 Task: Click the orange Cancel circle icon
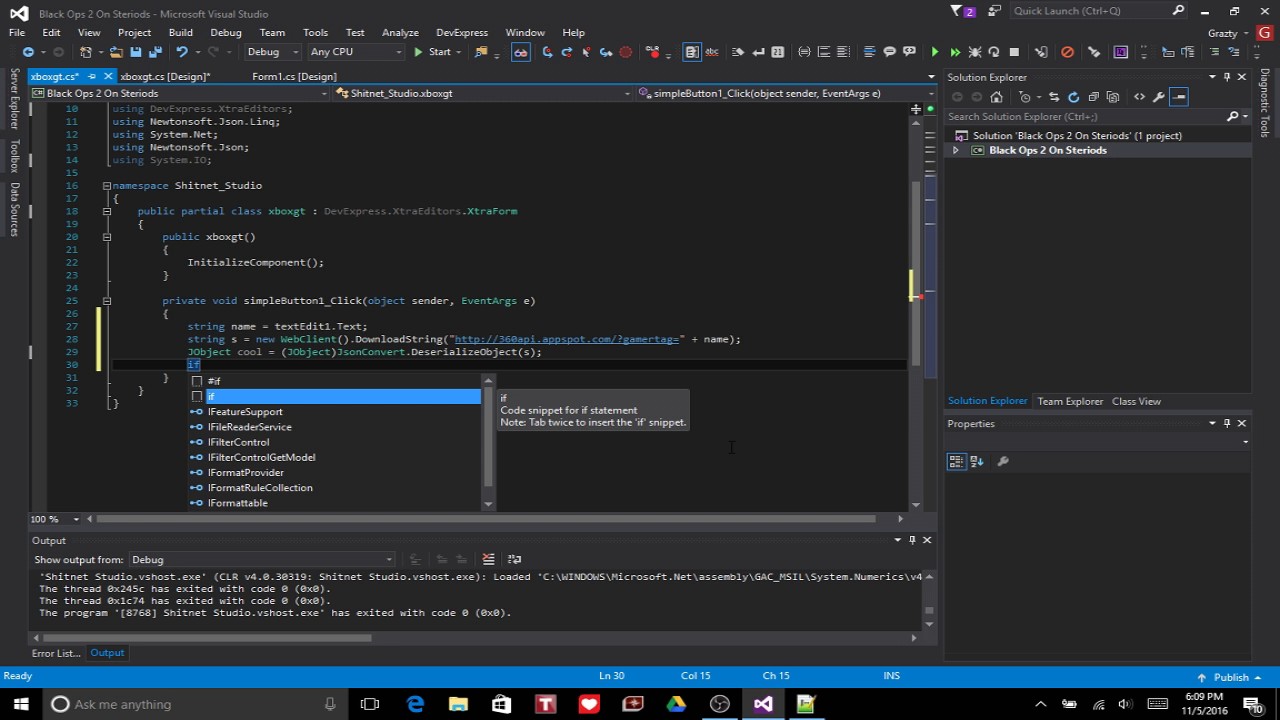1067,52
